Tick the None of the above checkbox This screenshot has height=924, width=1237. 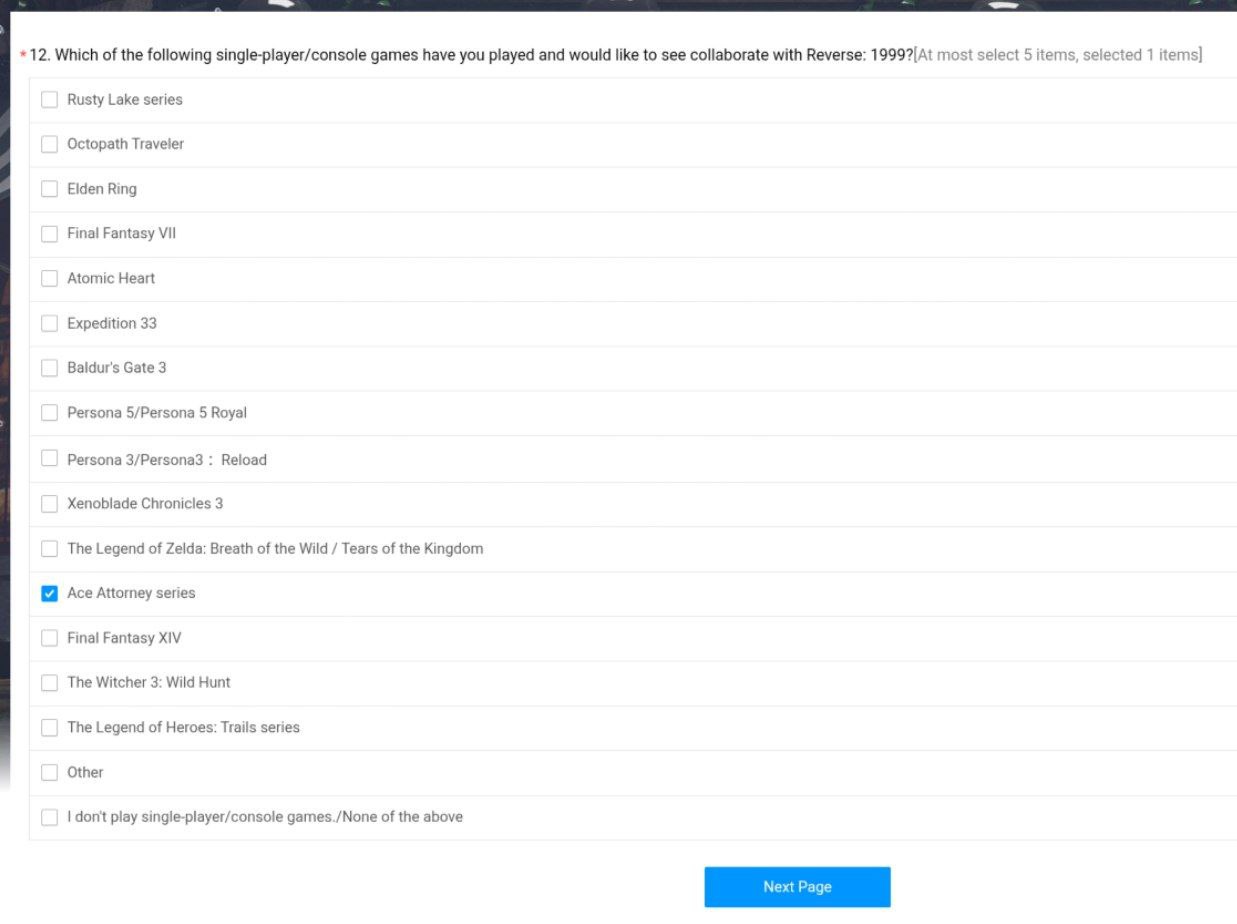point(49,817)
